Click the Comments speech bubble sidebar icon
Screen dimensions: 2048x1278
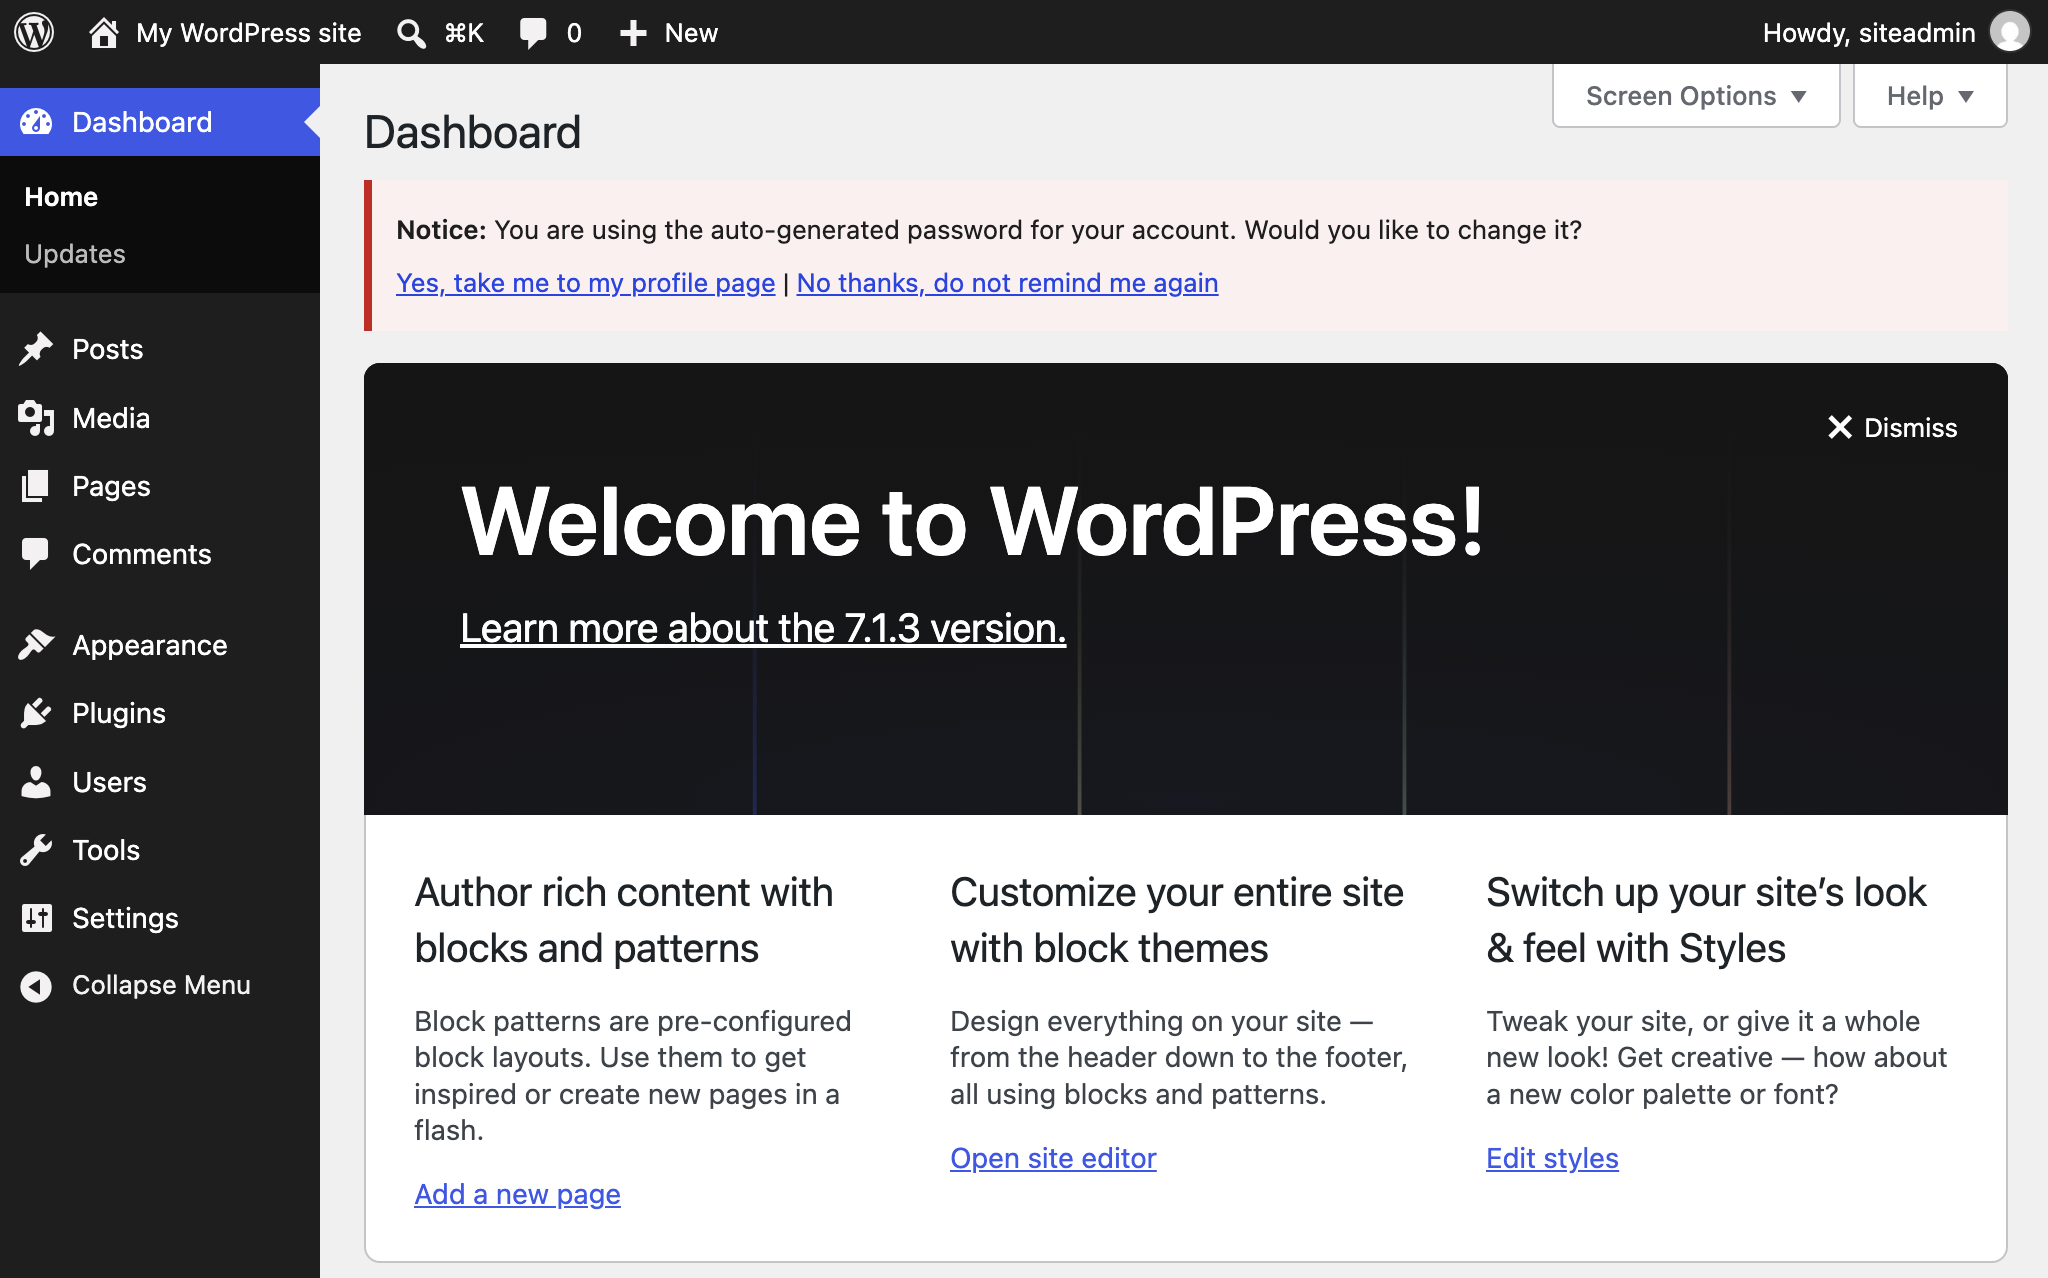36,554
